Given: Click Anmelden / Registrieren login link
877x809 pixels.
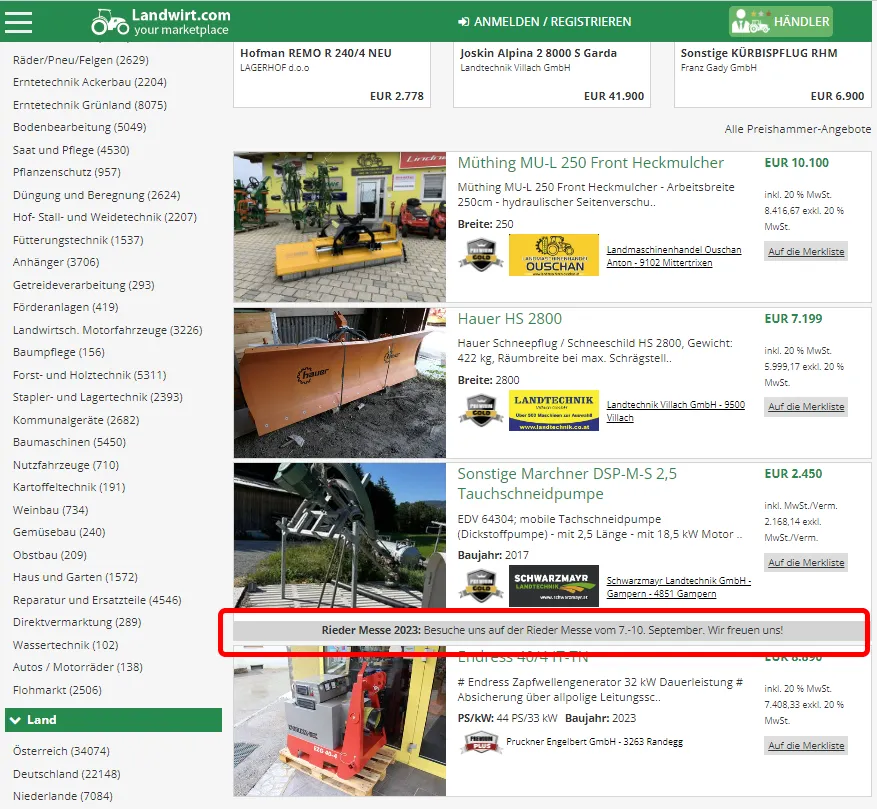Looking at the screenshot, I should point(544,22).
